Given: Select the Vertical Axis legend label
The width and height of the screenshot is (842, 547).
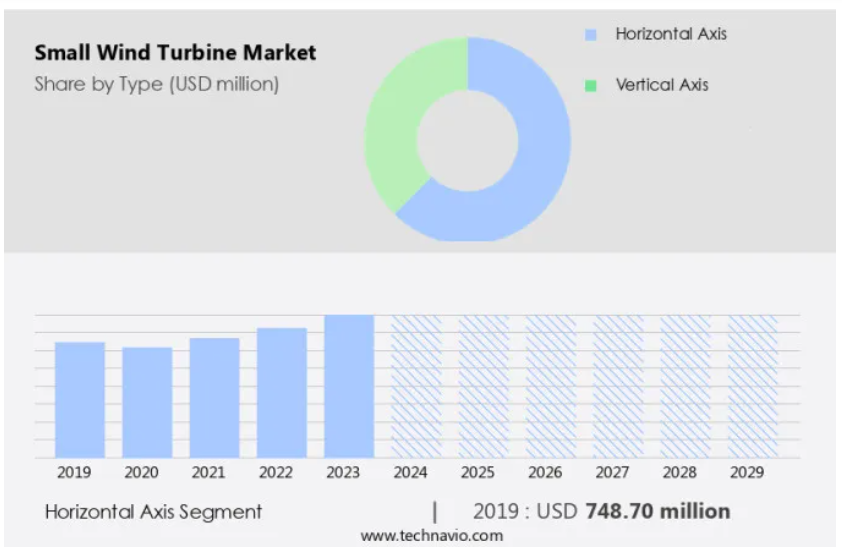Looking at the screenshot, I should pos(662,85).
